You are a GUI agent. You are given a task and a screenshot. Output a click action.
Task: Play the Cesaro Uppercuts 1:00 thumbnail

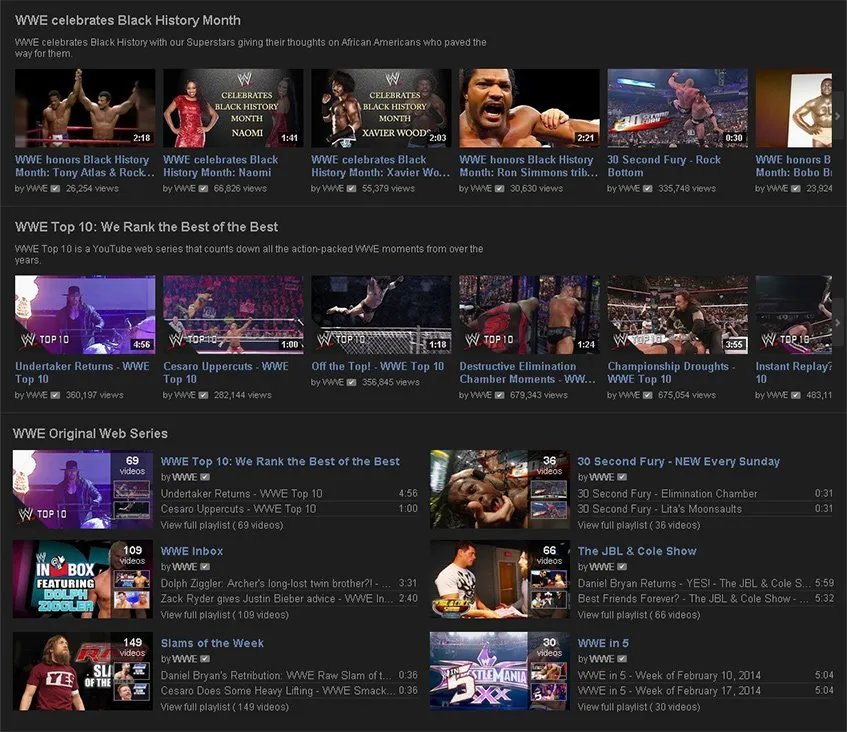coord(233,314)
